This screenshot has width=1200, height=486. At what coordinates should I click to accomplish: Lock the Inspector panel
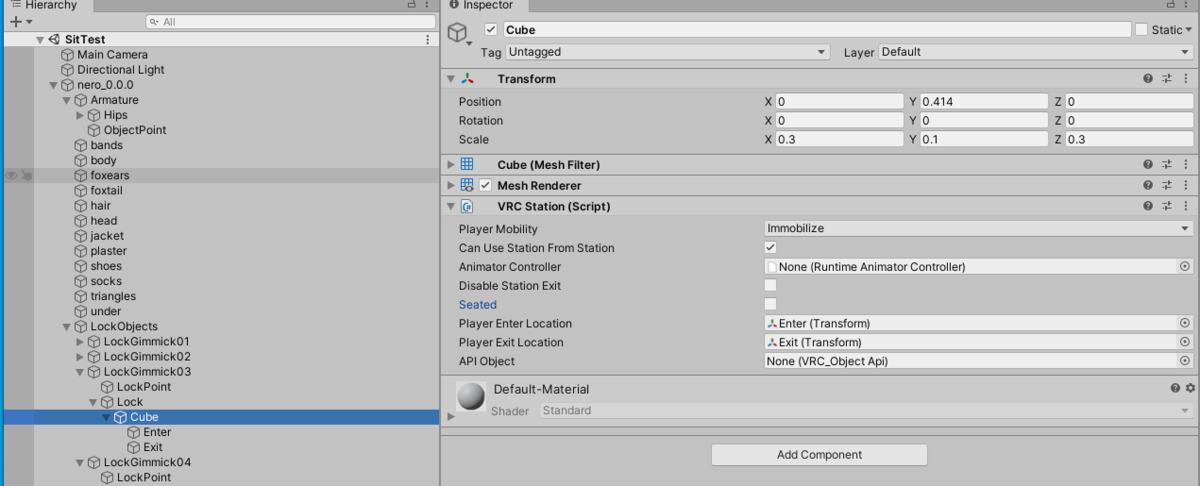(1169, 5)
